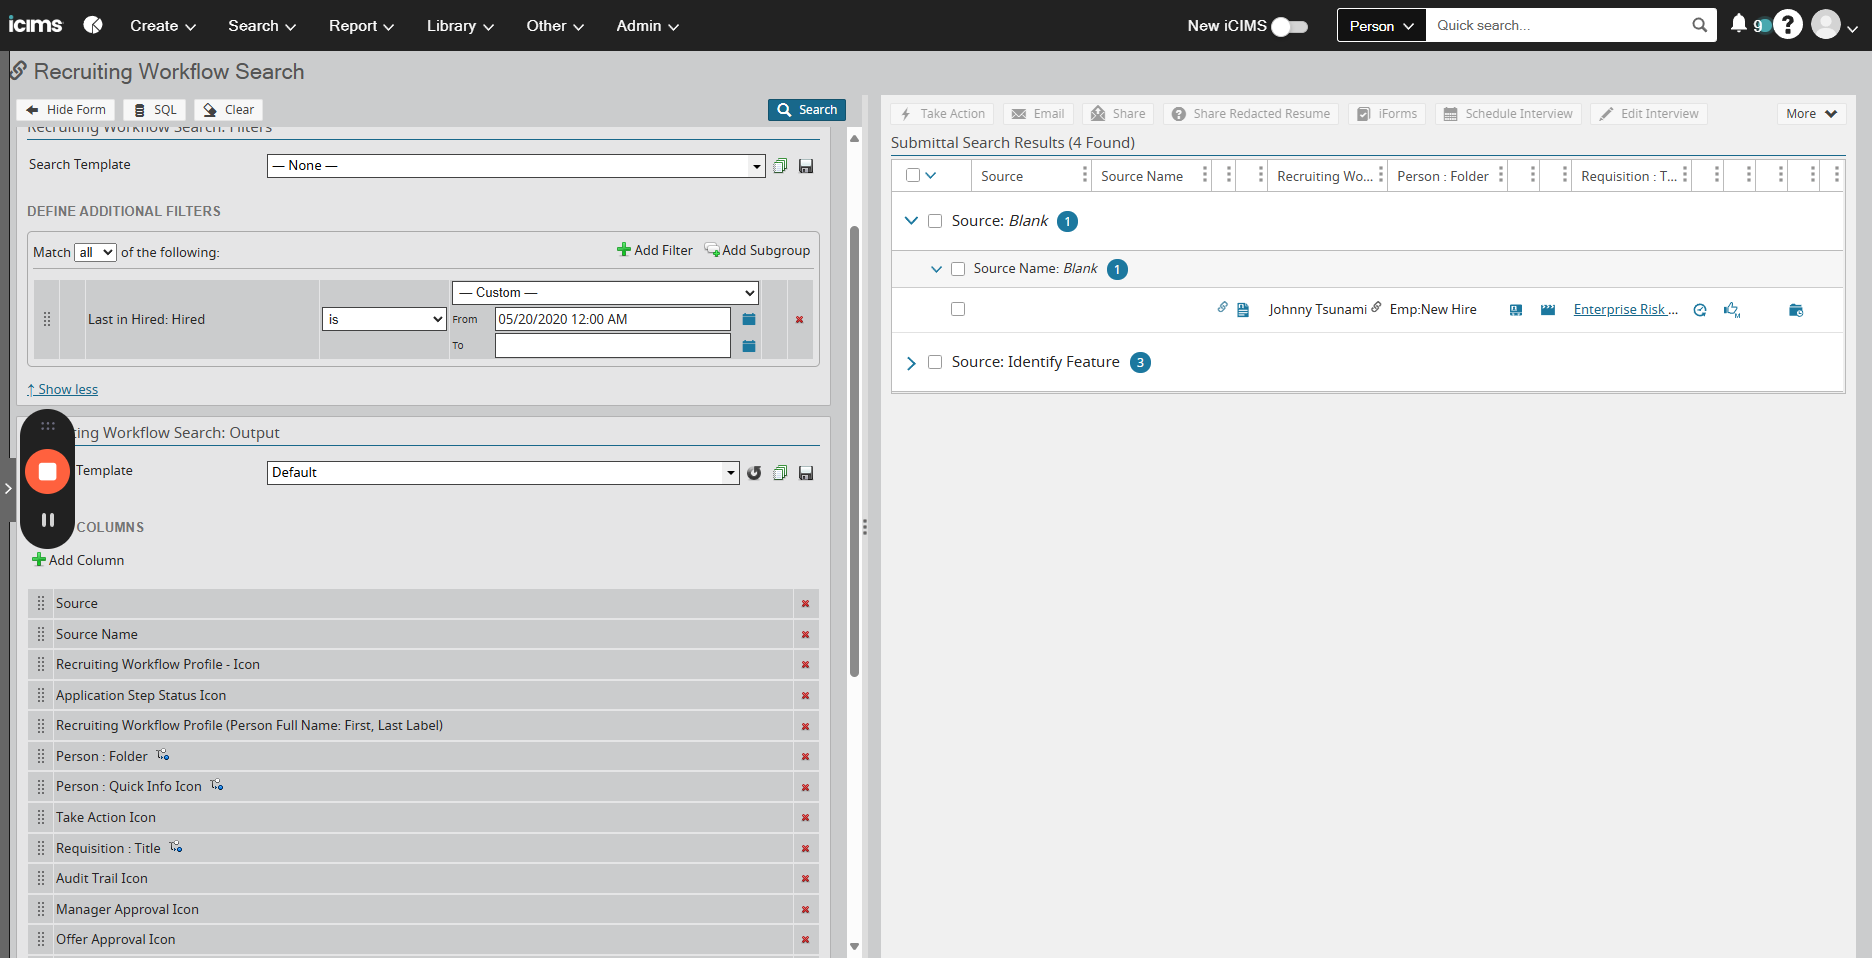The image size is (1872, 958).
Task: Stop the screen recording
Action: point(47,471)
